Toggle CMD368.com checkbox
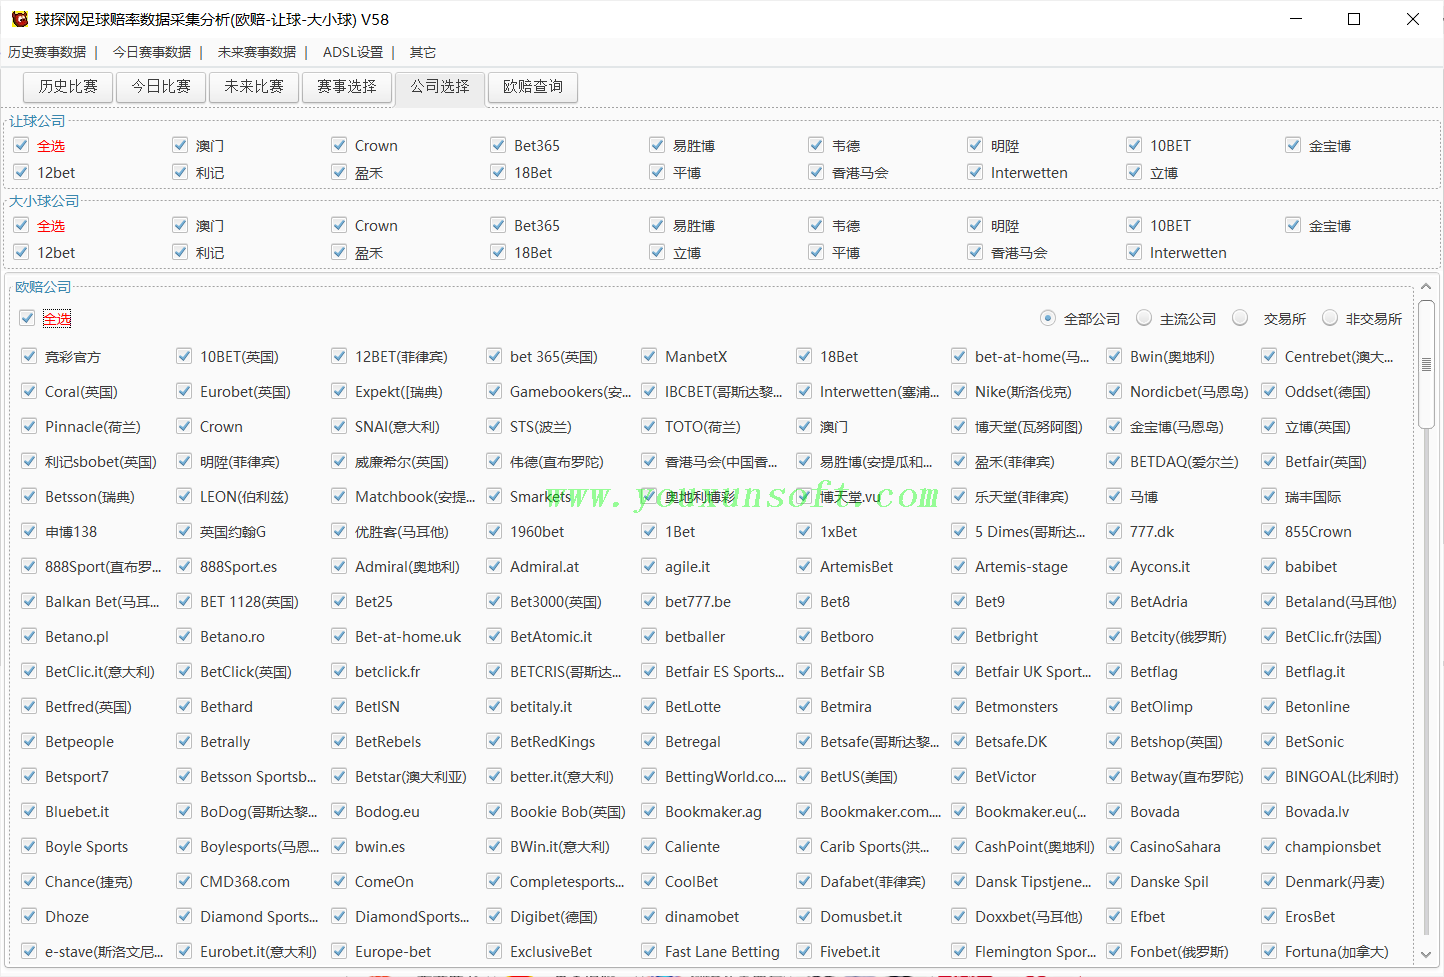Viewport: 1444px width, 977px height. pyautogui.click(x=184, y=881)
